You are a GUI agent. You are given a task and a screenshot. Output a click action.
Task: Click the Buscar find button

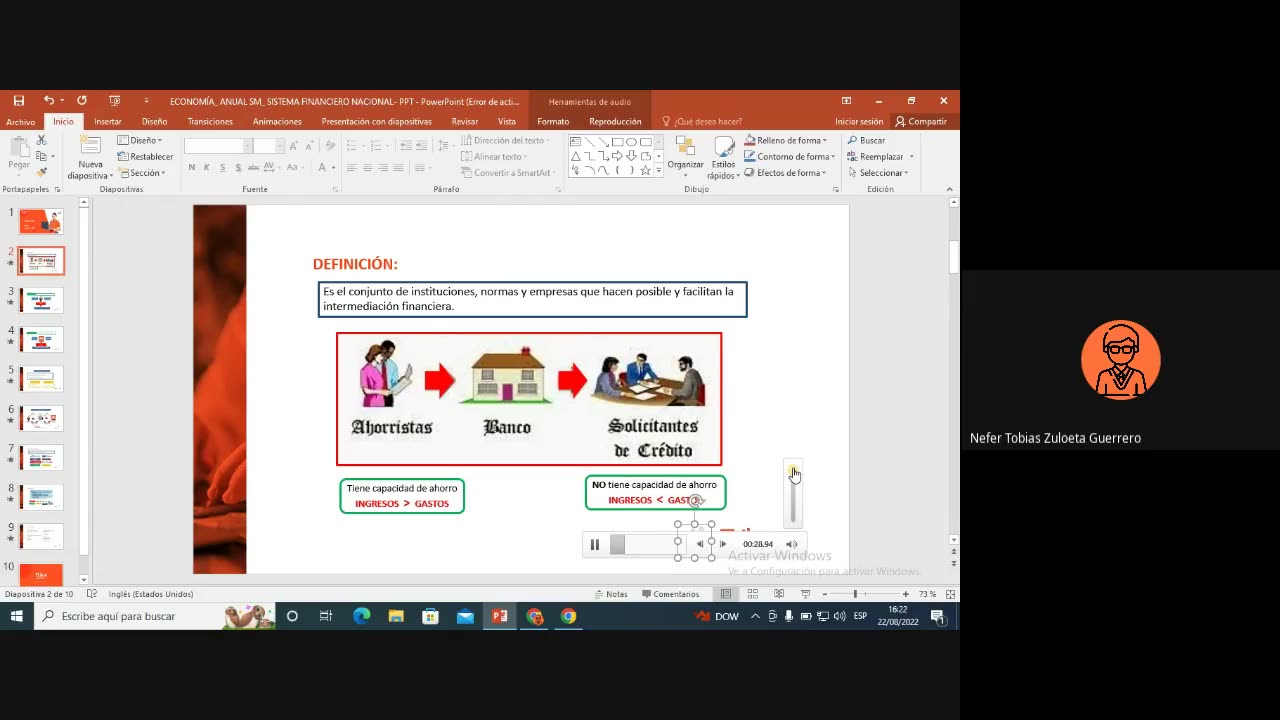pyautogui.click(x=867, y=140)
